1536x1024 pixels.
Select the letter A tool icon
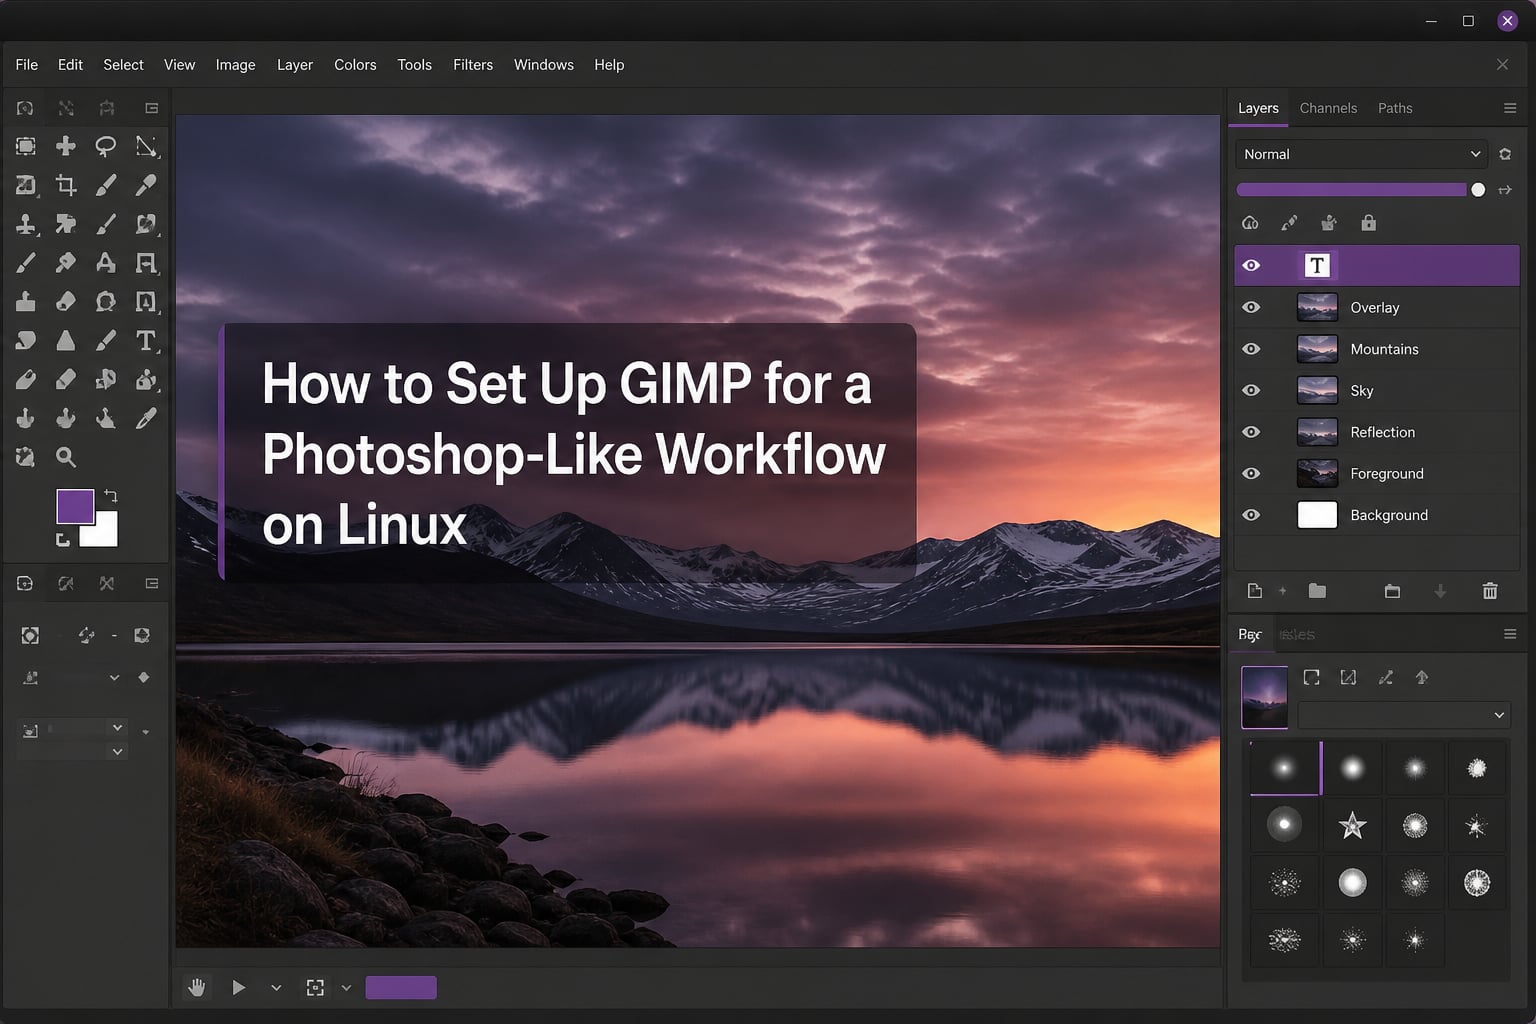tap(105, 263)
